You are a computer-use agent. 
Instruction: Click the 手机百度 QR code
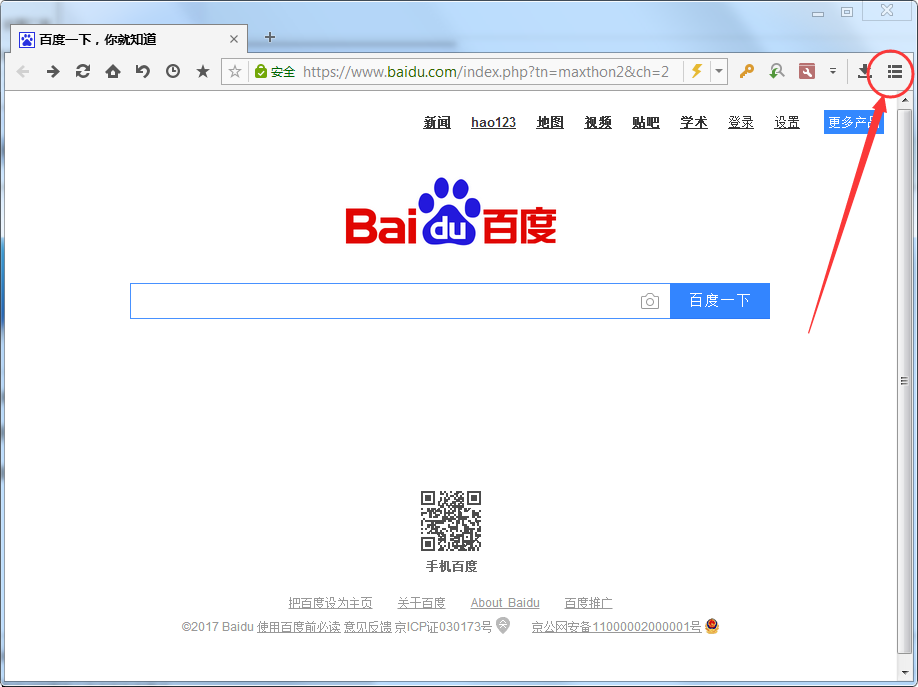tap(451, 521)
